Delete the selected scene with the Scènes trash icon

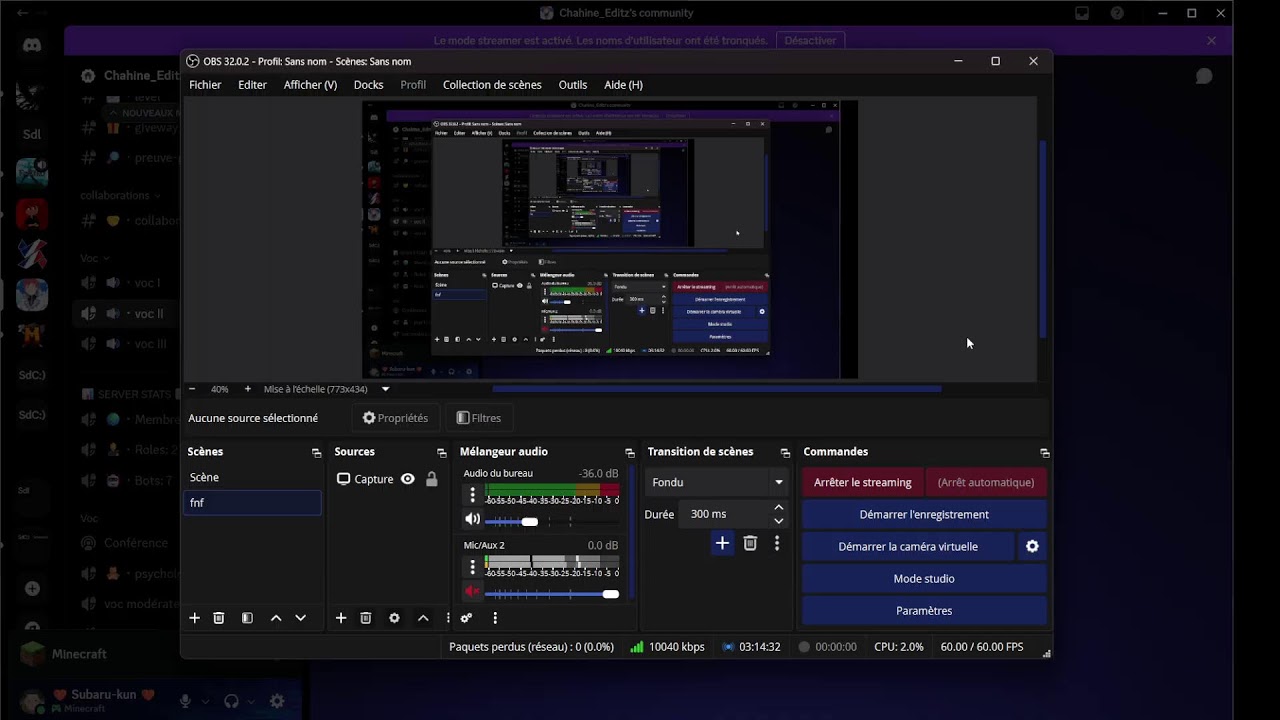219,618
